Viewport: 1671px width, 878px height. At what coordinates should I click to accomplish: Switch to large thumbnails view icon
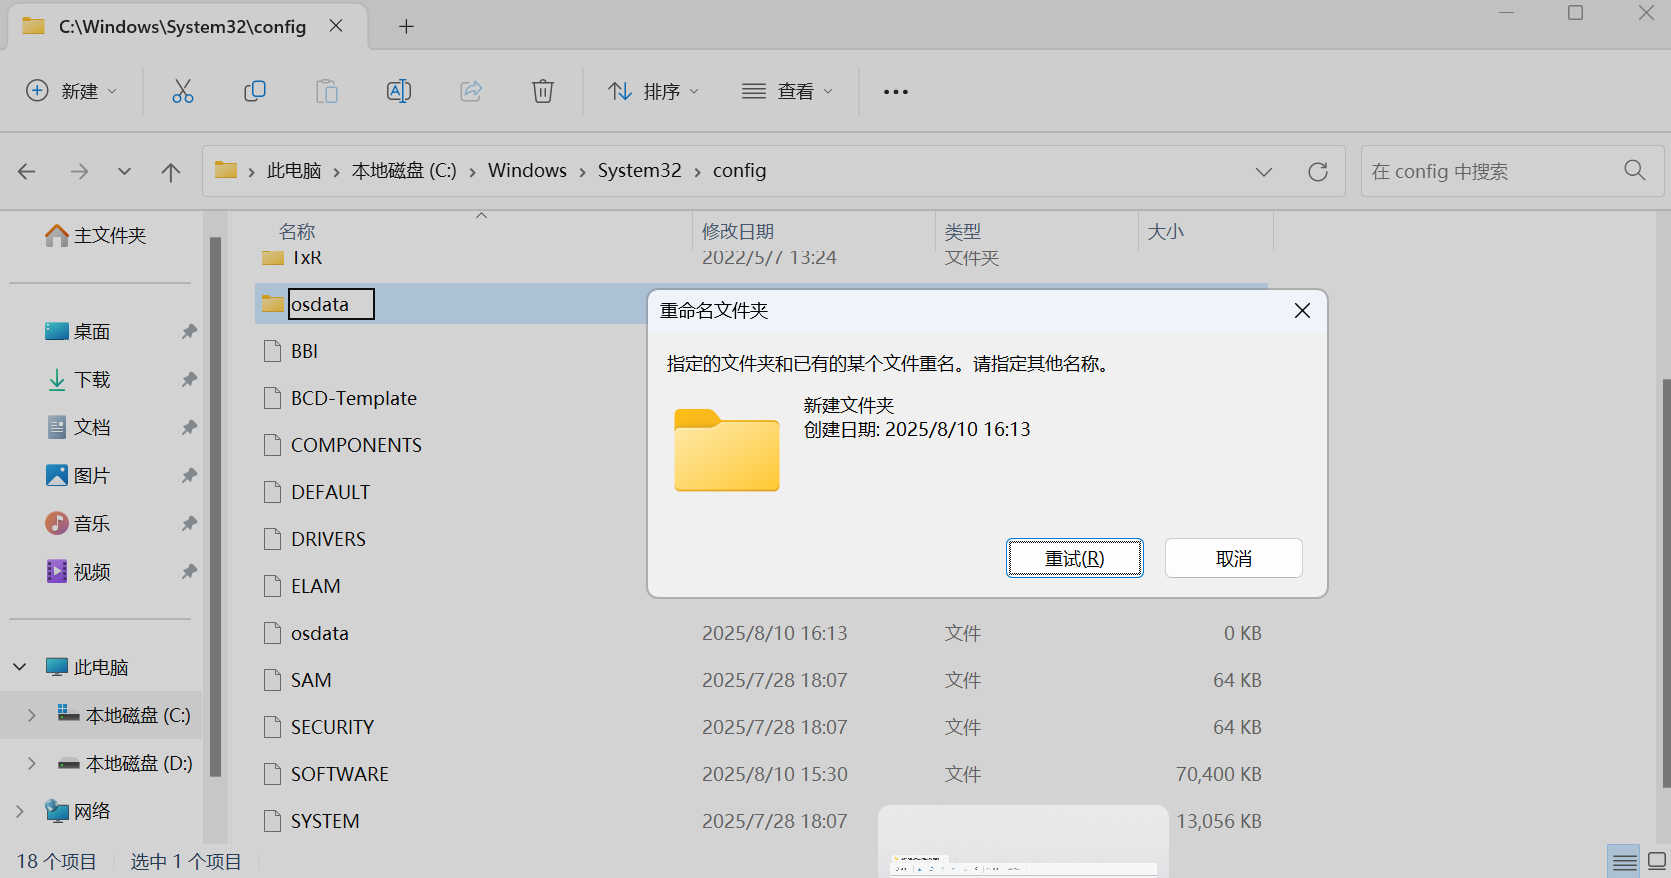[x=1657, y=861]
